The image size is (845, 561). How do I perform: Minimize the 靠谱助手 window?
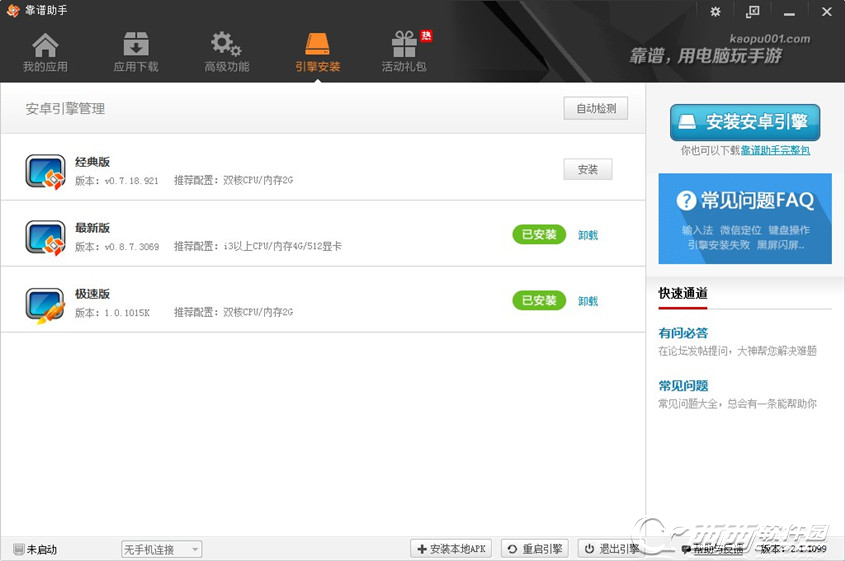(789, 12)
